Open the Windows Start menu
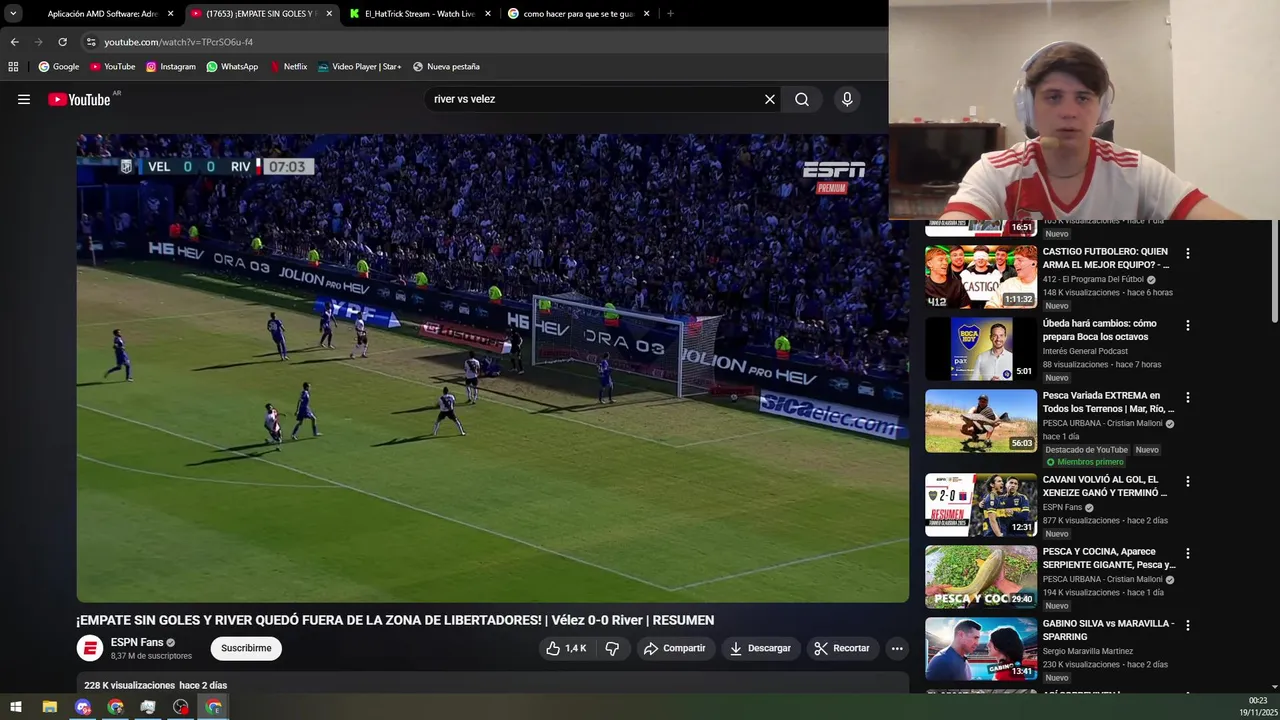 click(x=16, y=707)
